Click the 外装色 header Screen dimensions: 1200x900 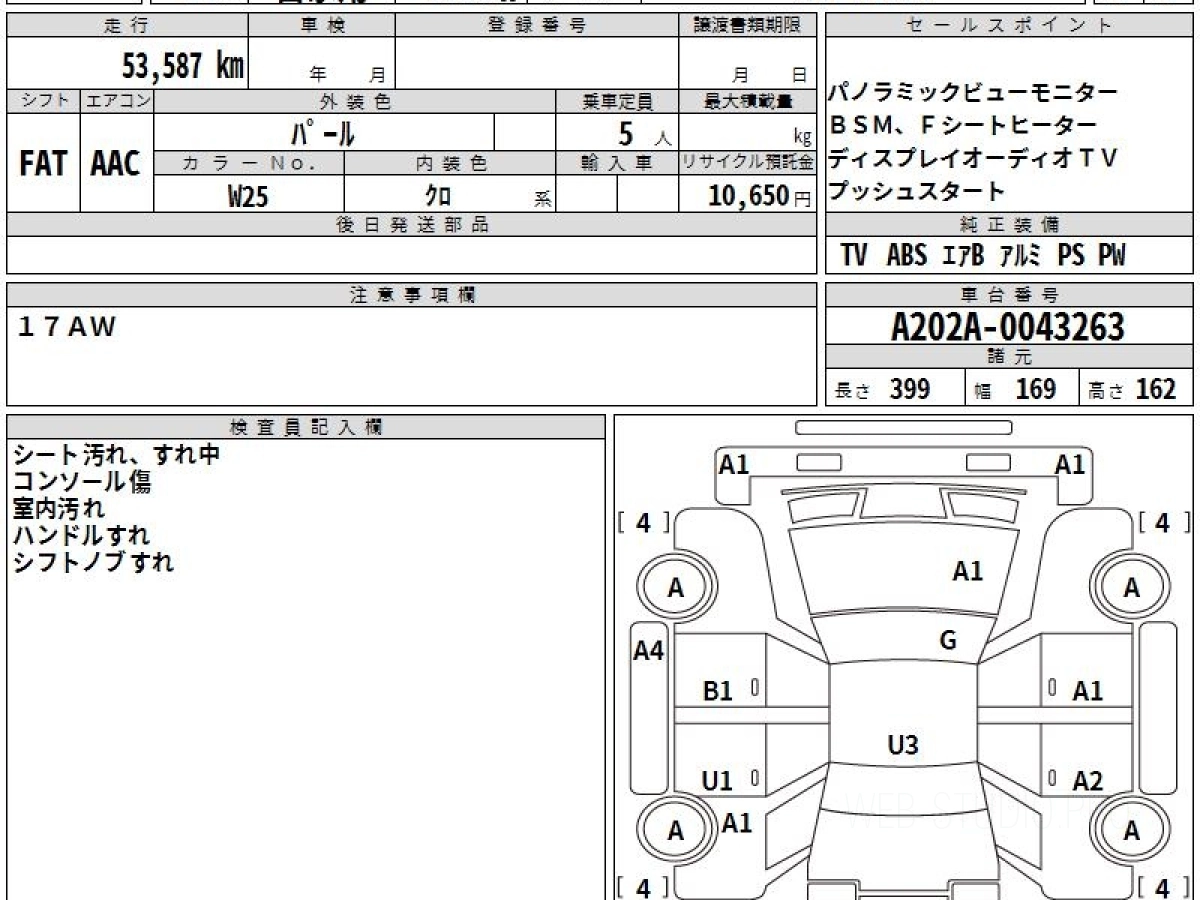[355, 101]
